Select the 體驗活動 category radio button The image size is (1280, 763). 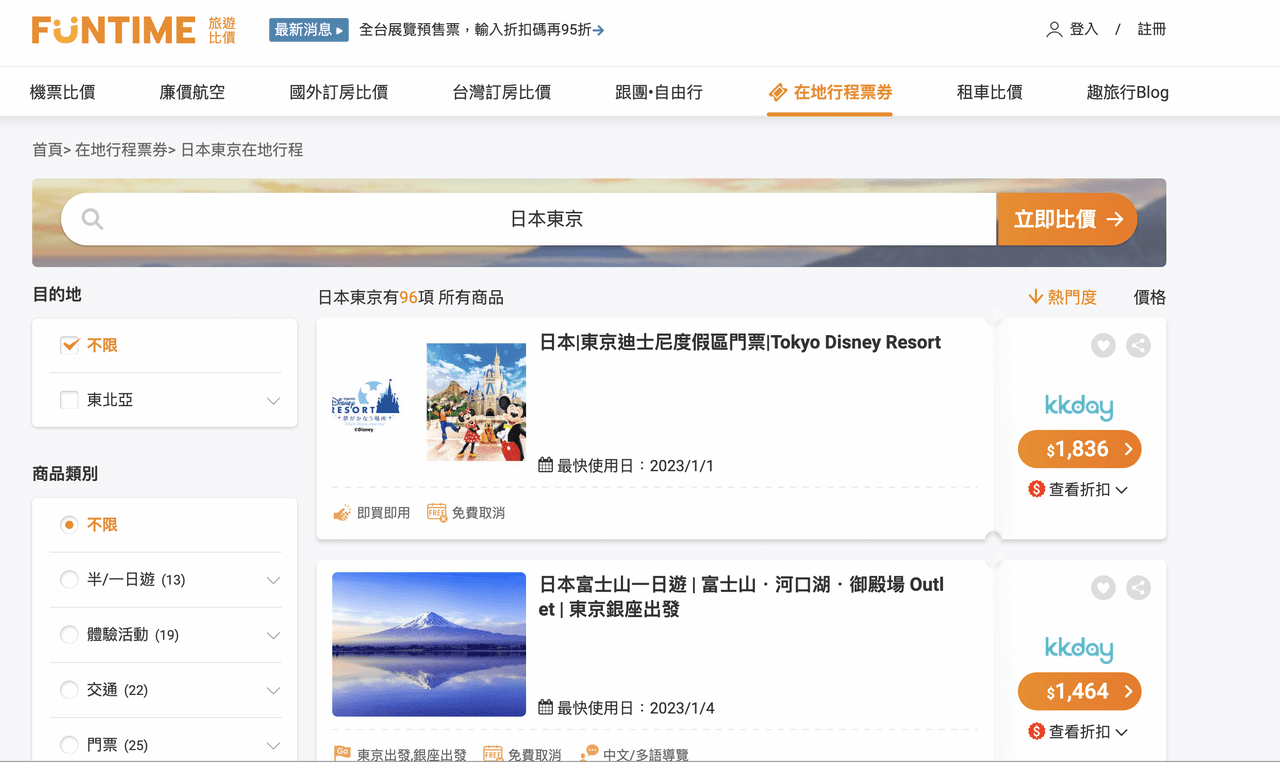[x=69, y=635]
